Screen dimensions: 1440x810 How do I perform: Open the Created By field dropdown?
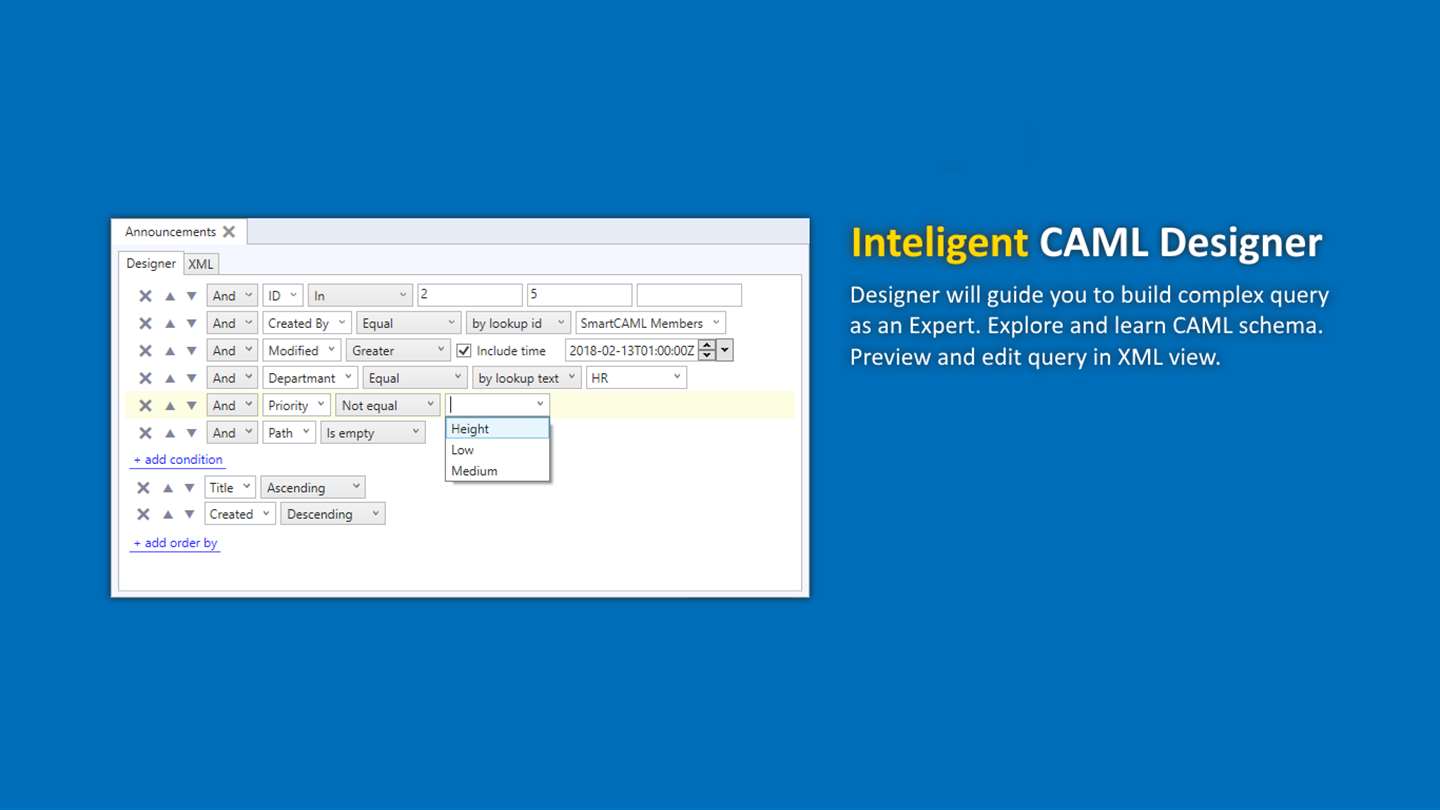coord(307,323)
